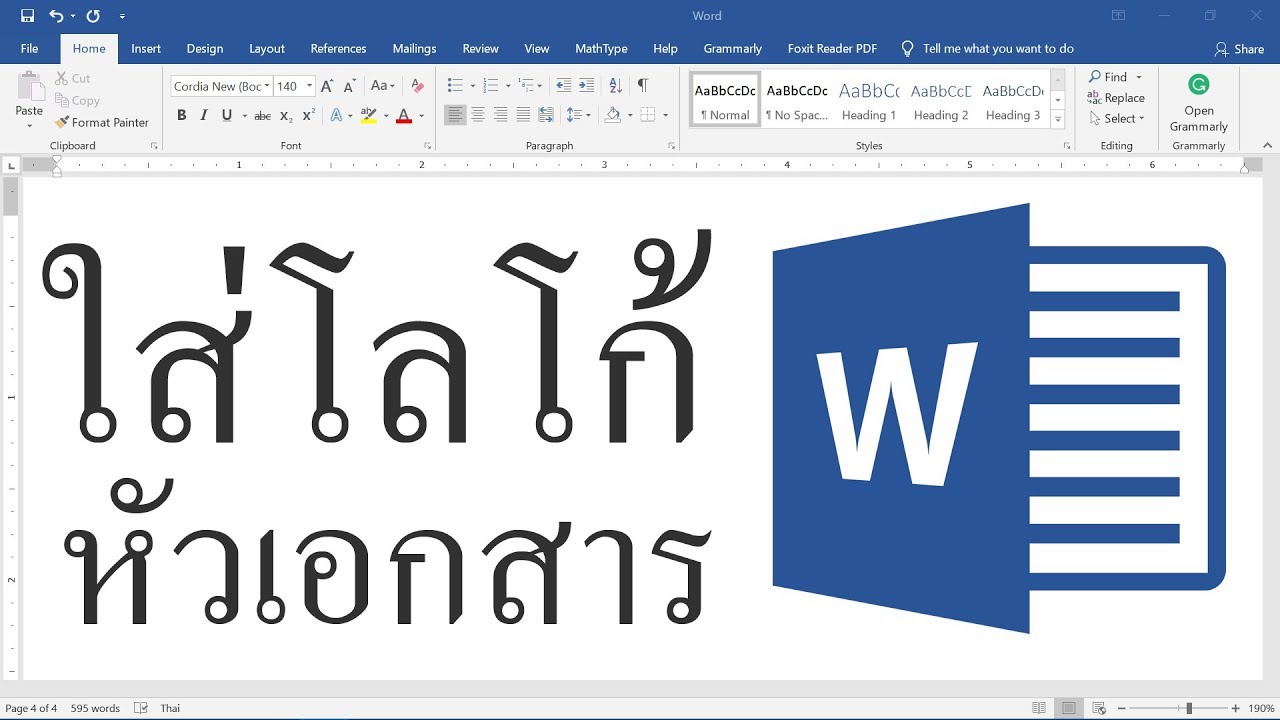The height and width of the screenshot is (720, 1280).
Task: Apply the Heading 2 style
Action: pos(941,100)
